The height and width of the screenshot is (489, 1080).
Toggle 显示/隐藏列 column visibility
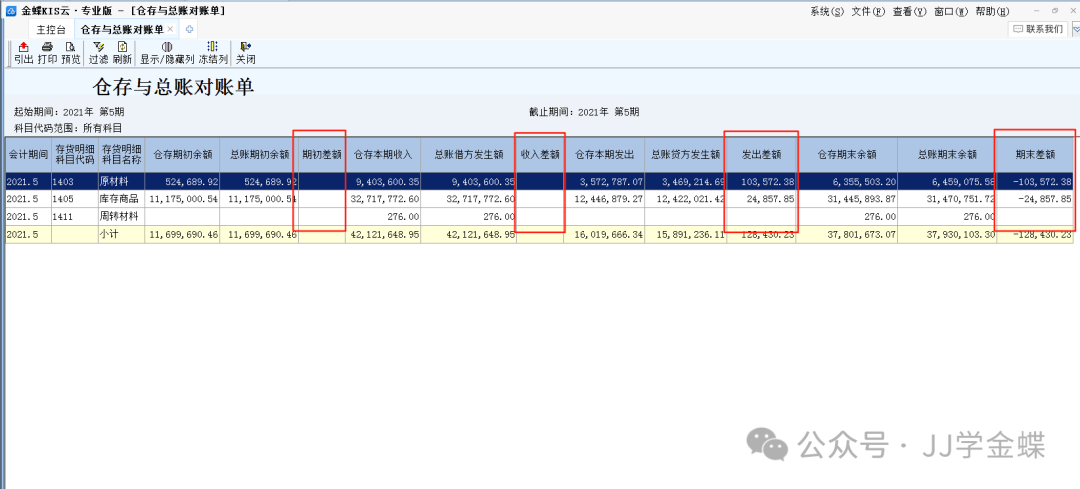point(166,53)
